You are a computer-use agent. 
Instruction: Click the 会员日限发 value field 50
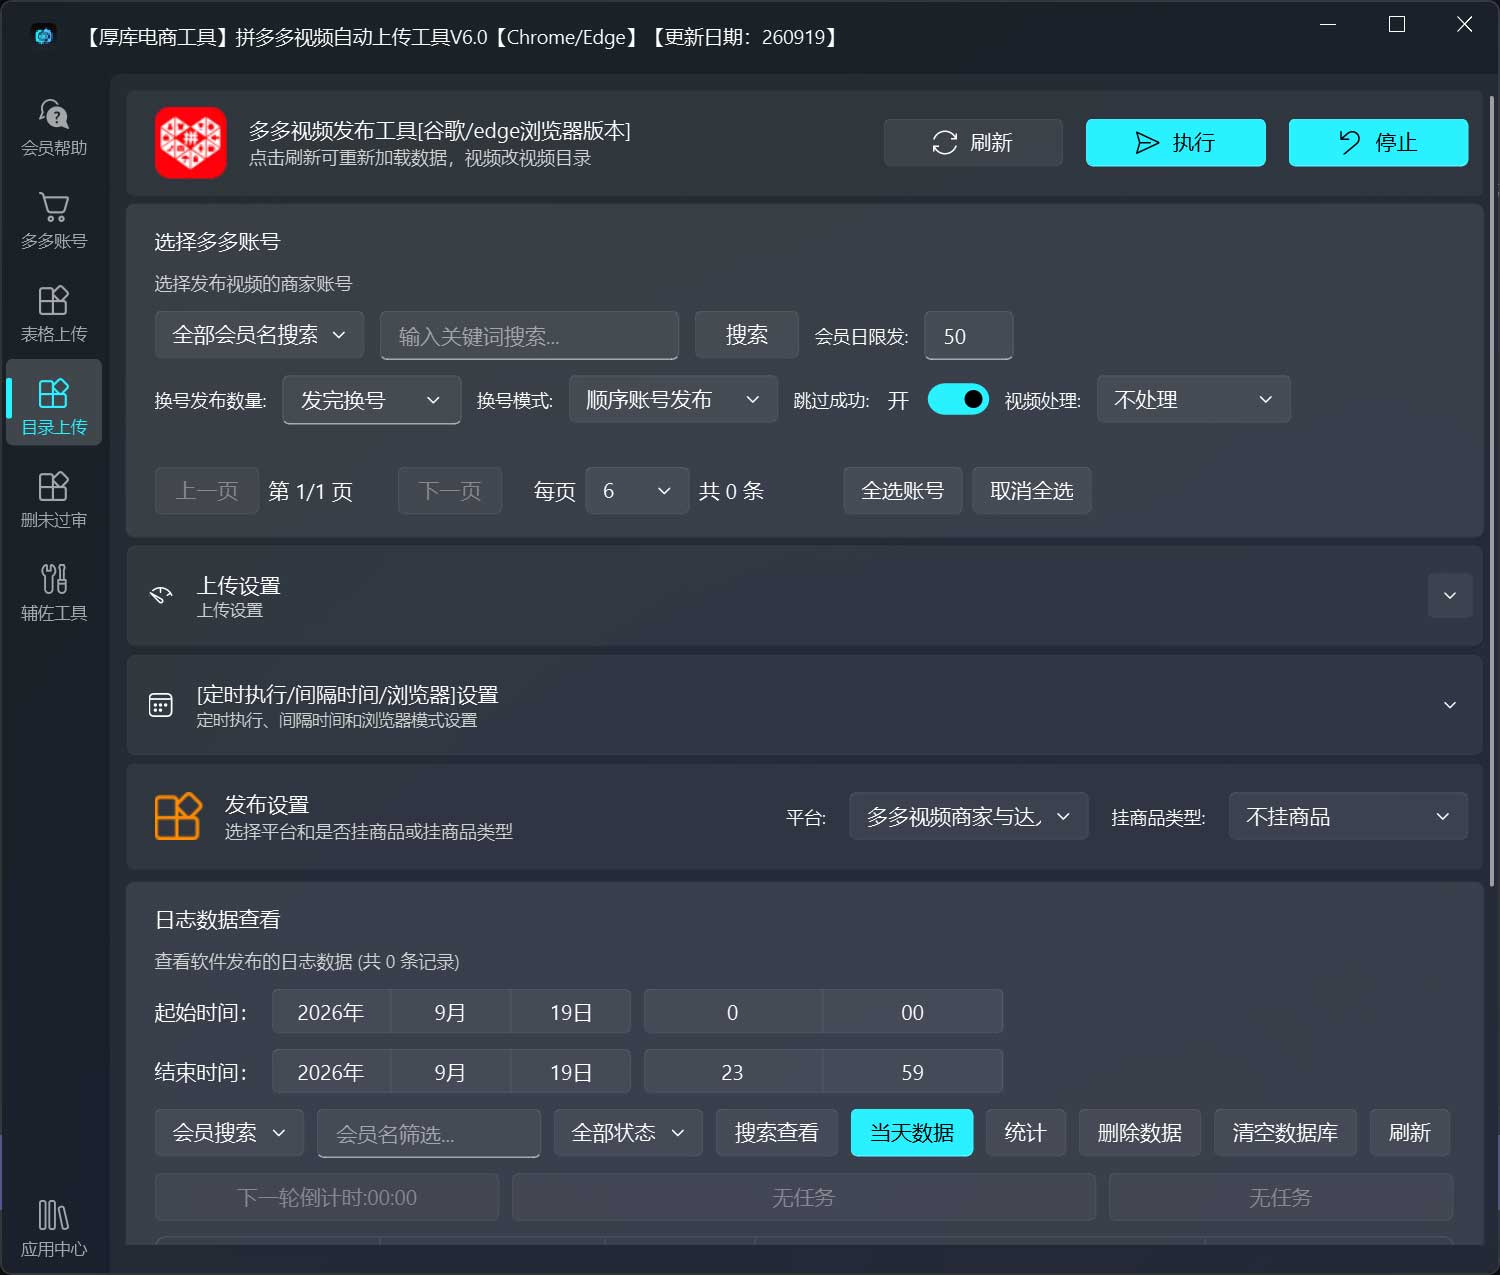[968, 335]
